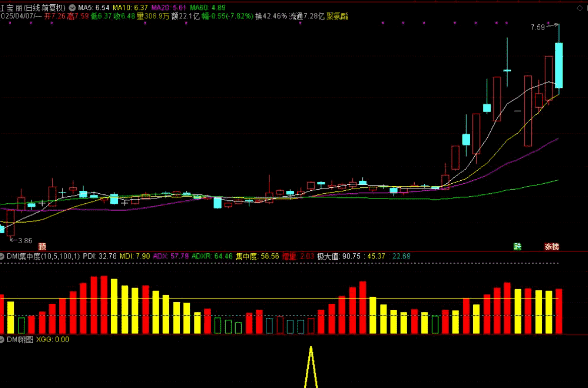The image size is (588, 388).
Task: Click the purple MA20 label
Action: [168, 7]
